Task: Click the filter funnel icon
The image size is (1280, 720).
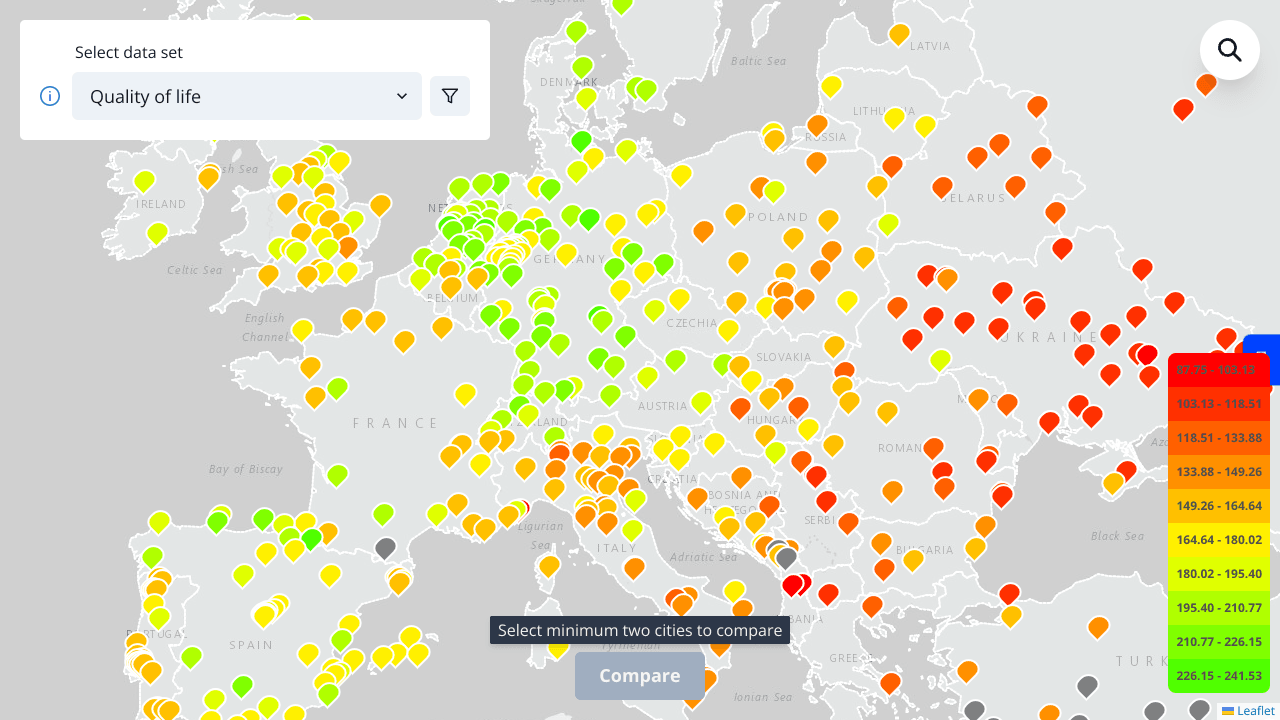Action: [x=450, y=96]
